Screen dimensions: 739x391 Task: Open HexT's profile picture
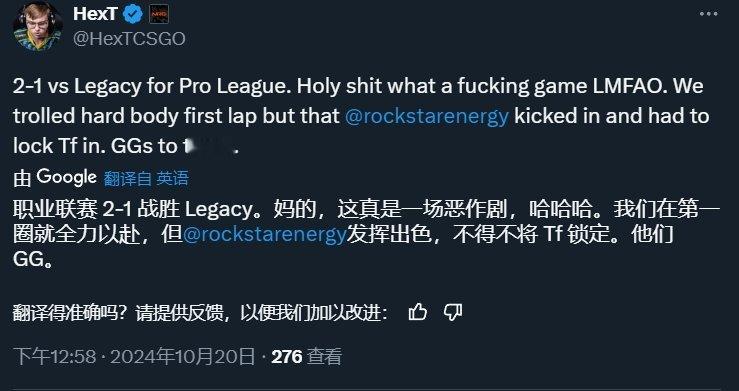click(38, 25)
